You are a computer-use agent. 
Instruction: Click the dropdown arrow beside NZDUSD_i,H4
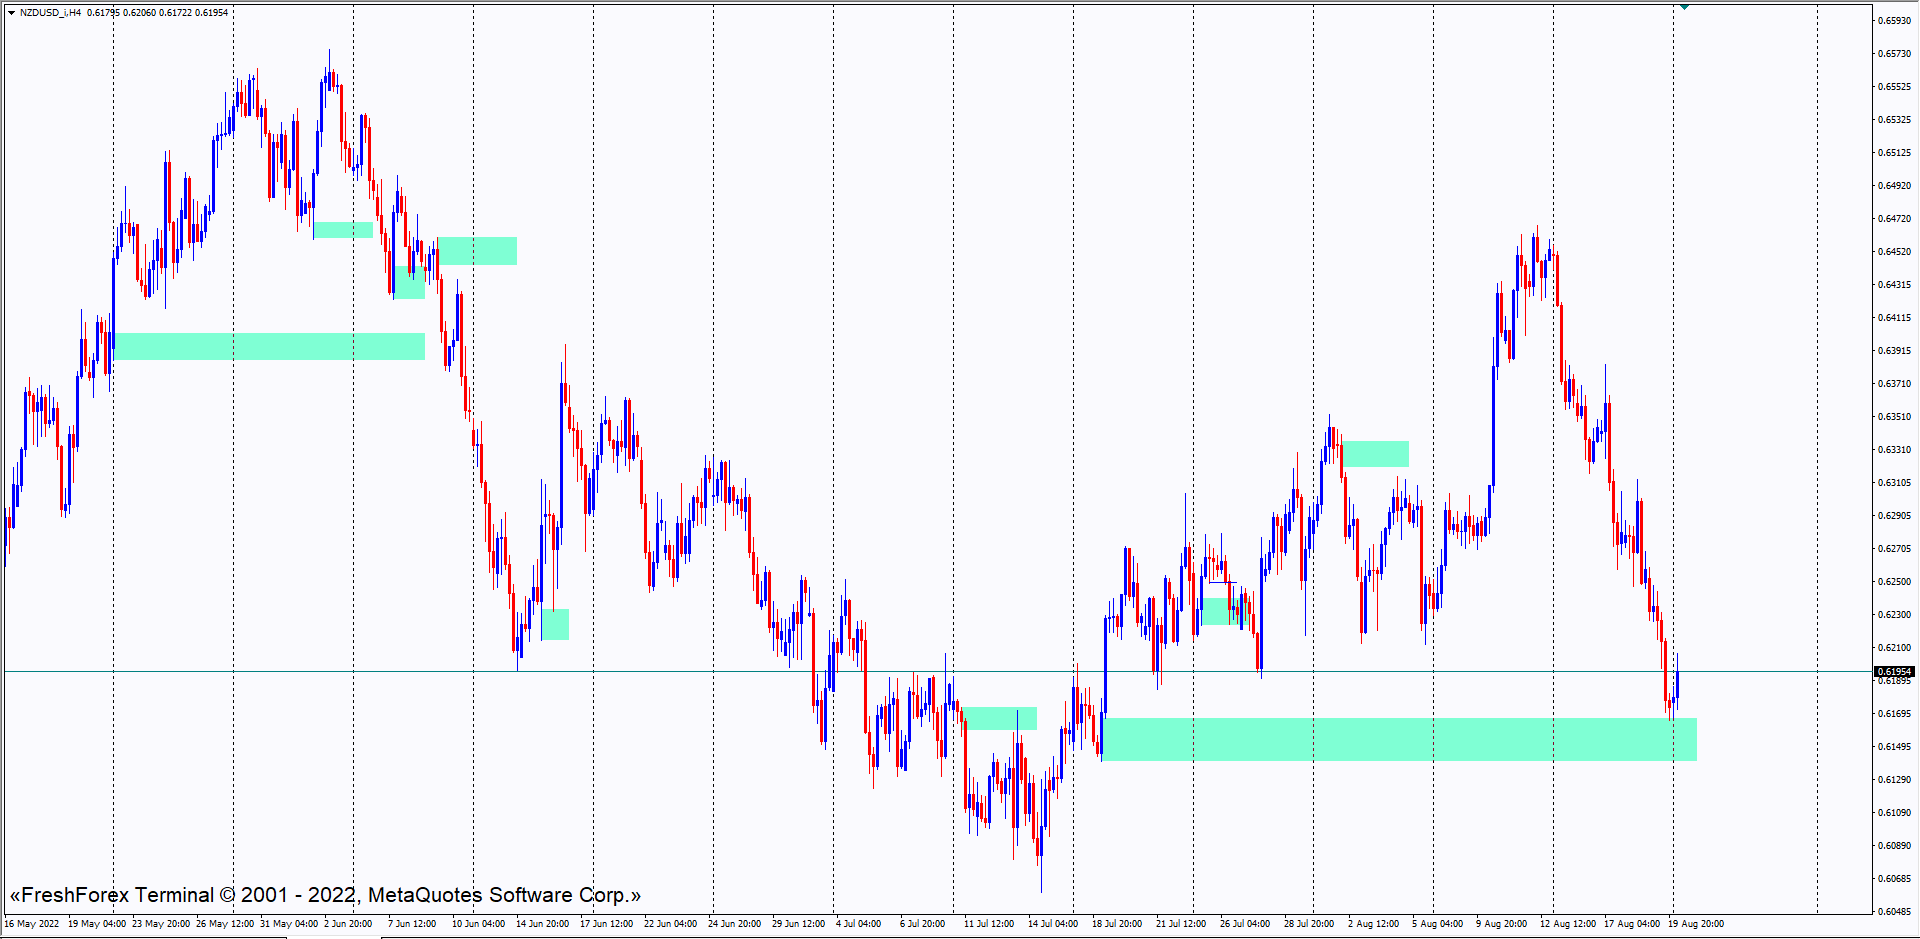tap(11, 13)
